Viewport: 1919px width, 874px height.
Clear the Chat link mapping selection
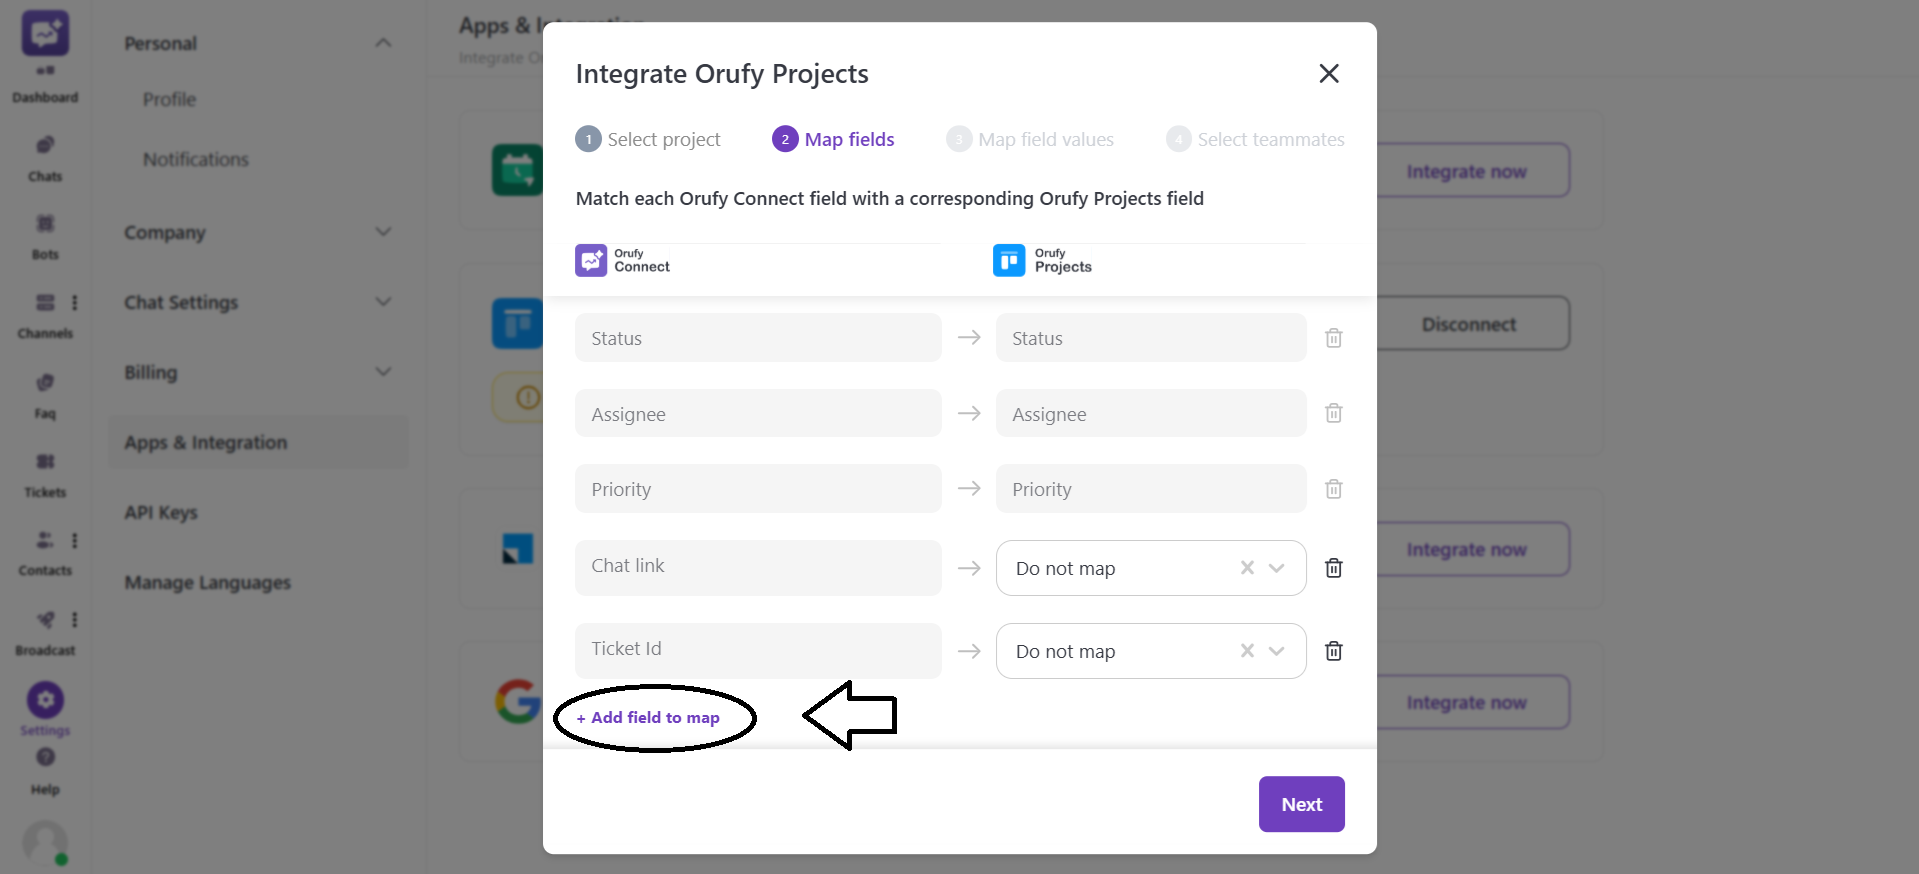tap(1247, 568)
